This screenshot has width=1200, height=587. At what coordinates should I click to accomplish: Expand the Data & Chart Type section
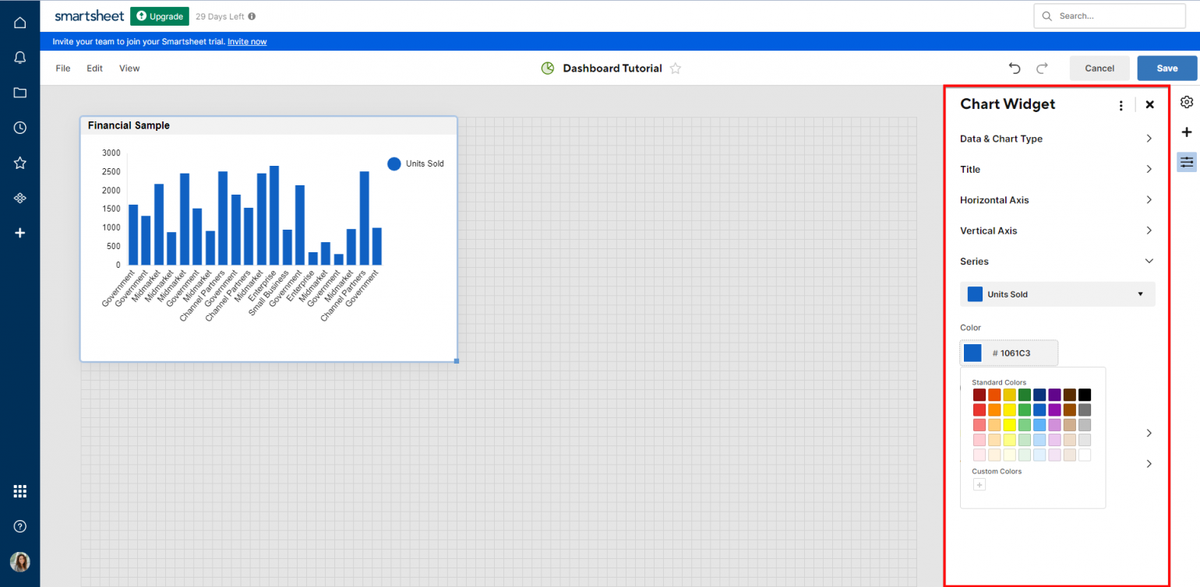tap(1056, 138)
